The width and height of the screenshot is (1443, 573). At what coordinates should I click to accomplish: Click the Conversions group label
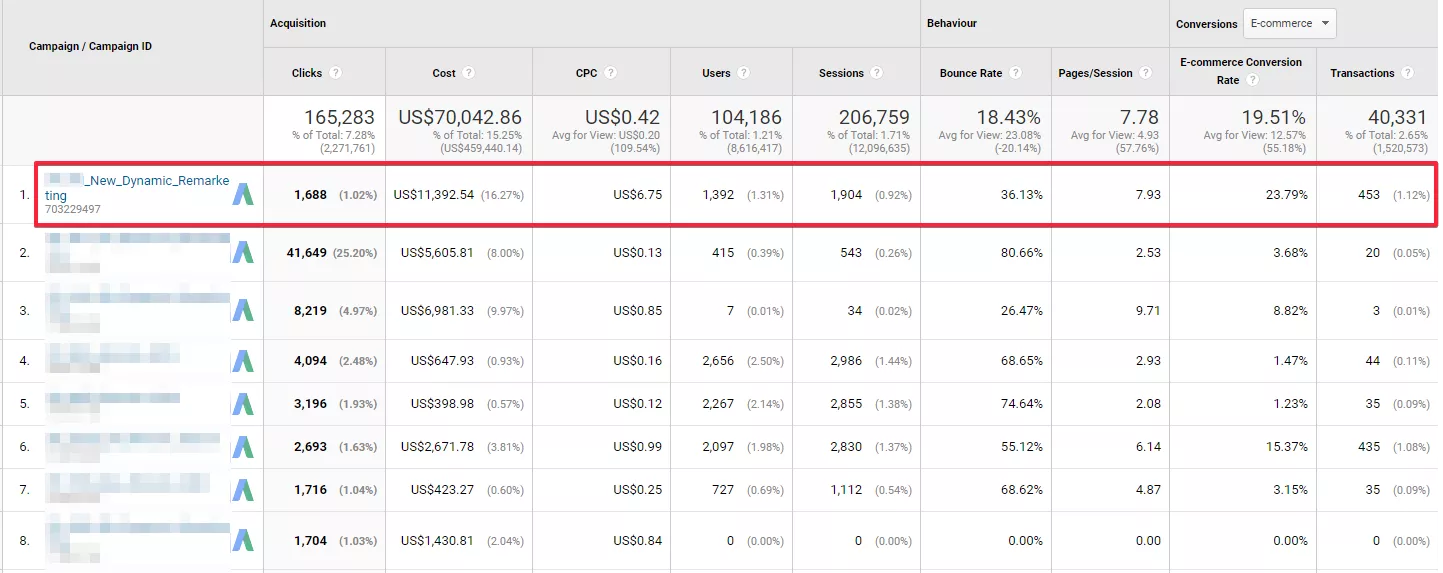tap(1206, 24)
